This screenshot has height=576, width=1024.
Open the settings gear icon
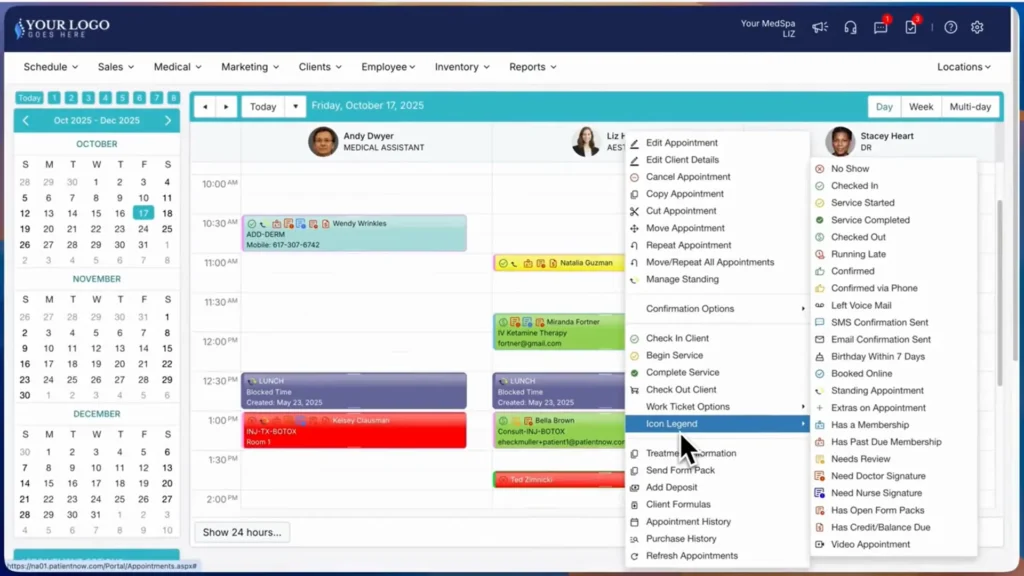977,28
